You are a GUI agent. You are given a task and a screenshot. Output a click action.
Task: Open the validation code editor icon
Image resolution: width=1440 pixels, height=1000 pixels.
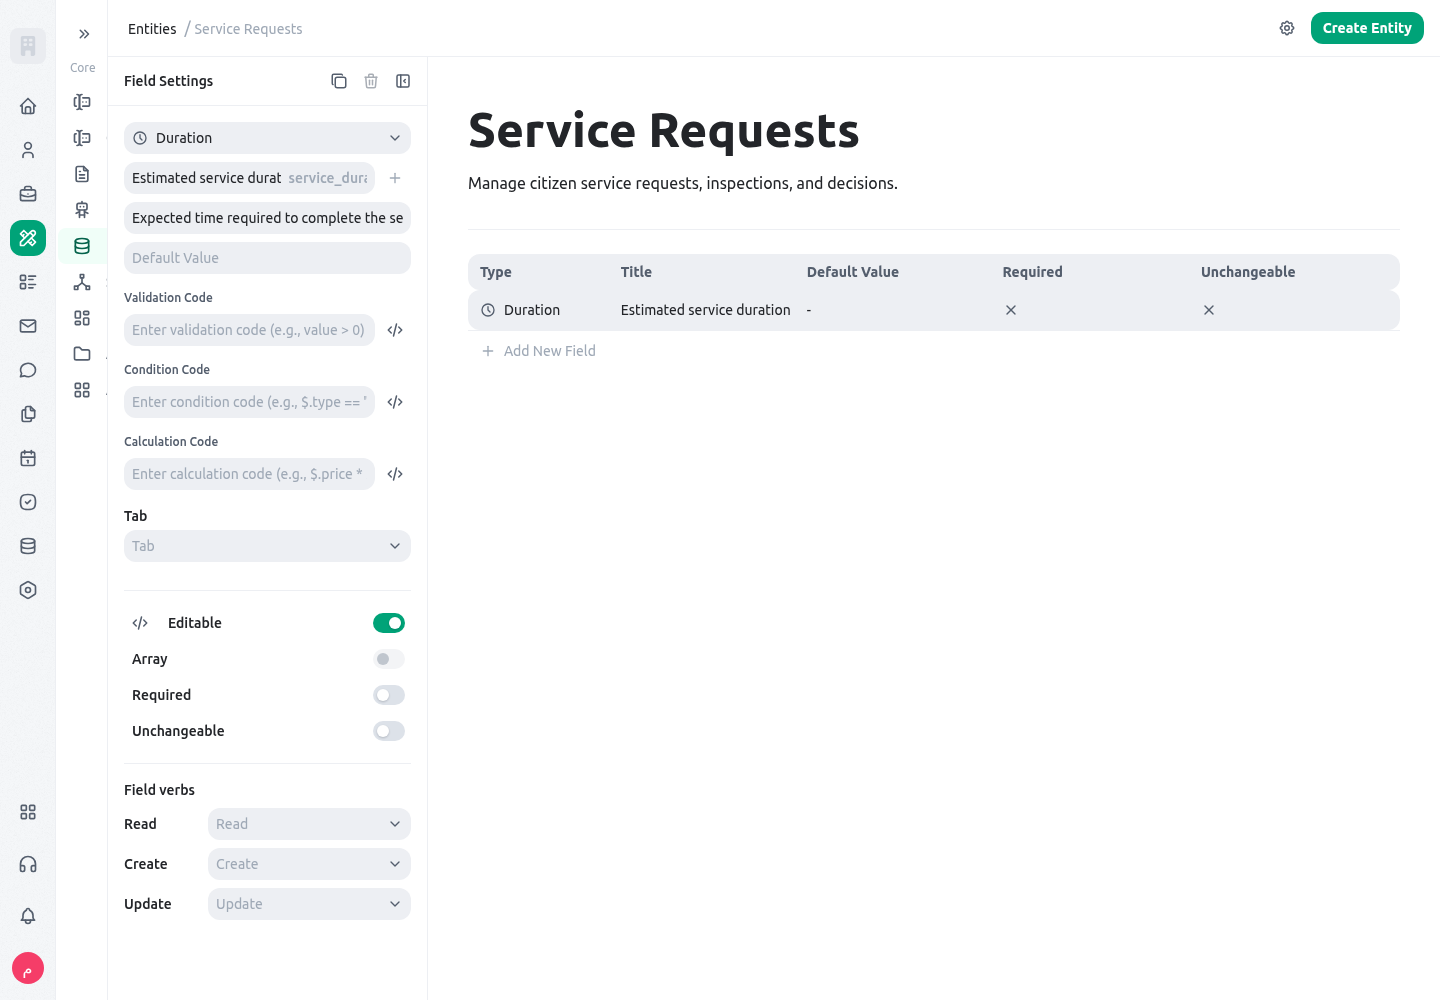(395, 330)
